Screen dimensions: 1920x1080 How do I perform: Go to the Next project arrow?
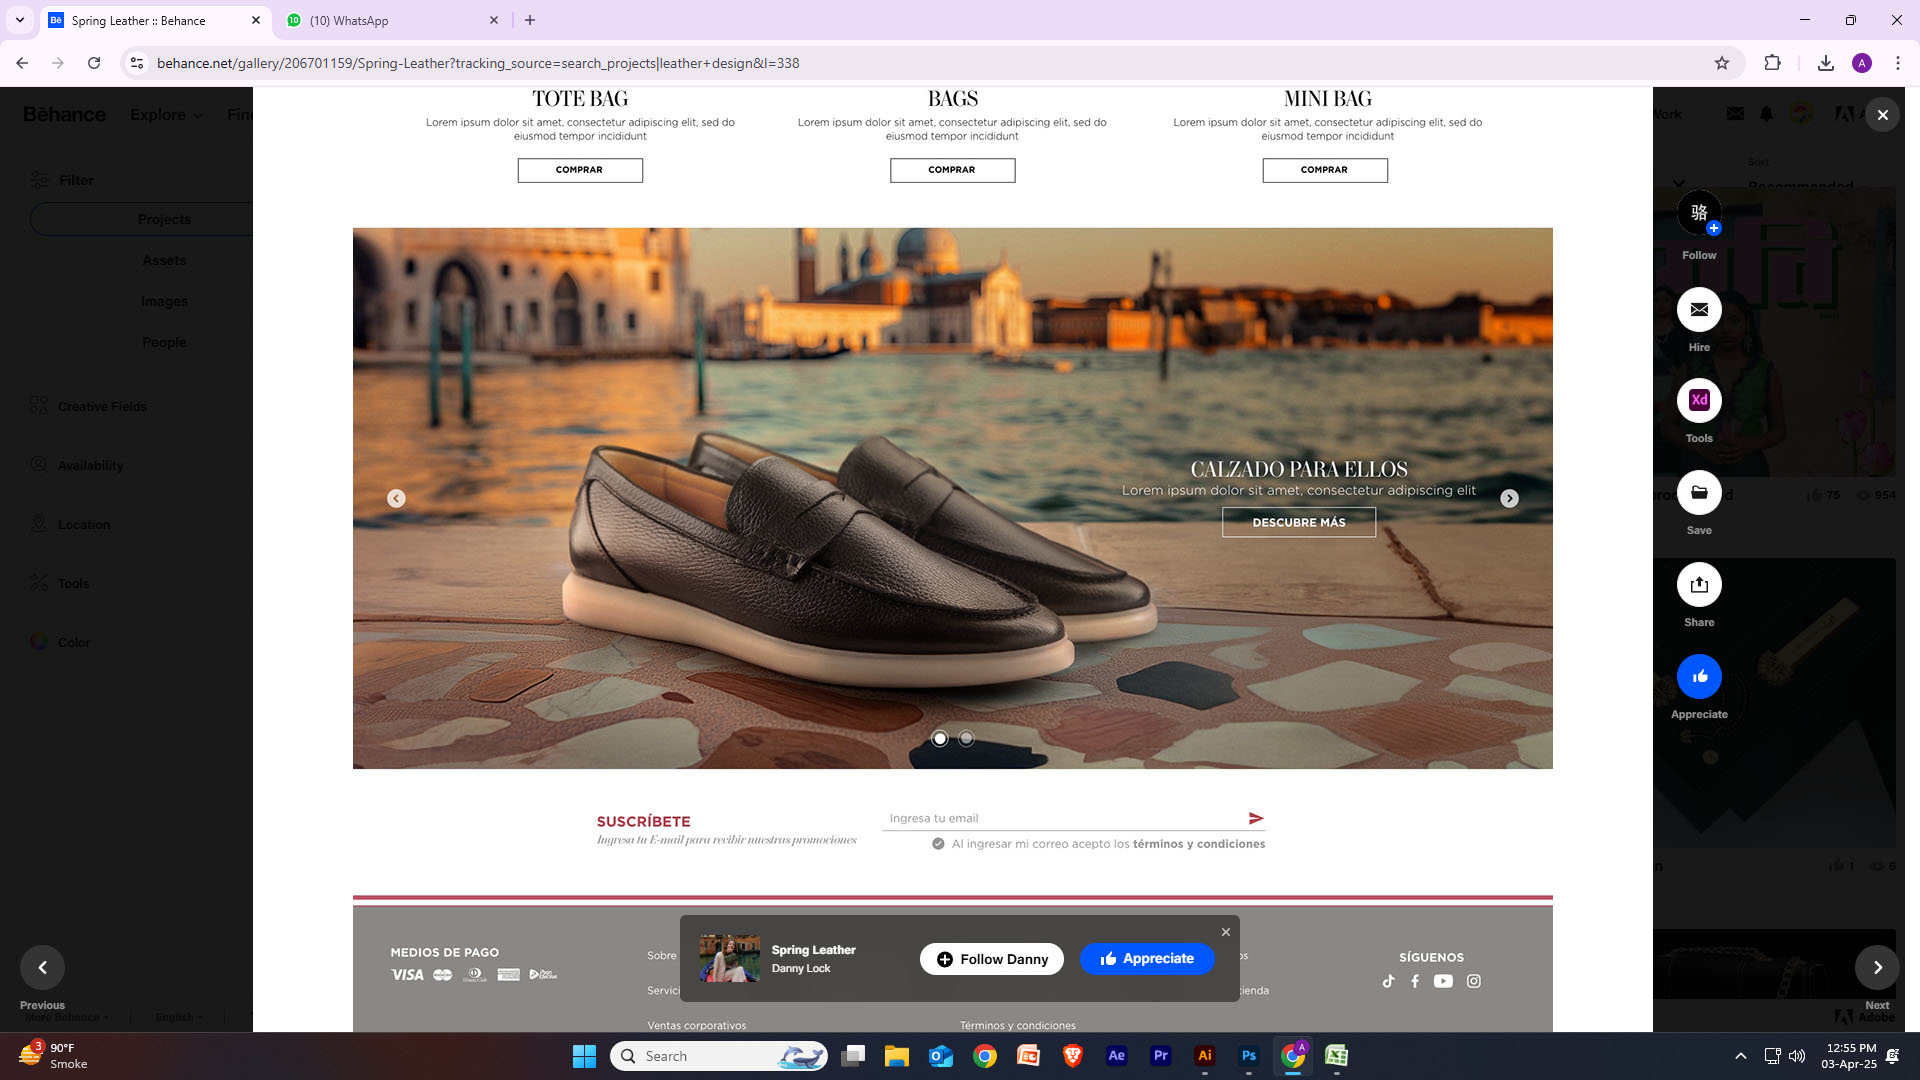click(1877, 967)
